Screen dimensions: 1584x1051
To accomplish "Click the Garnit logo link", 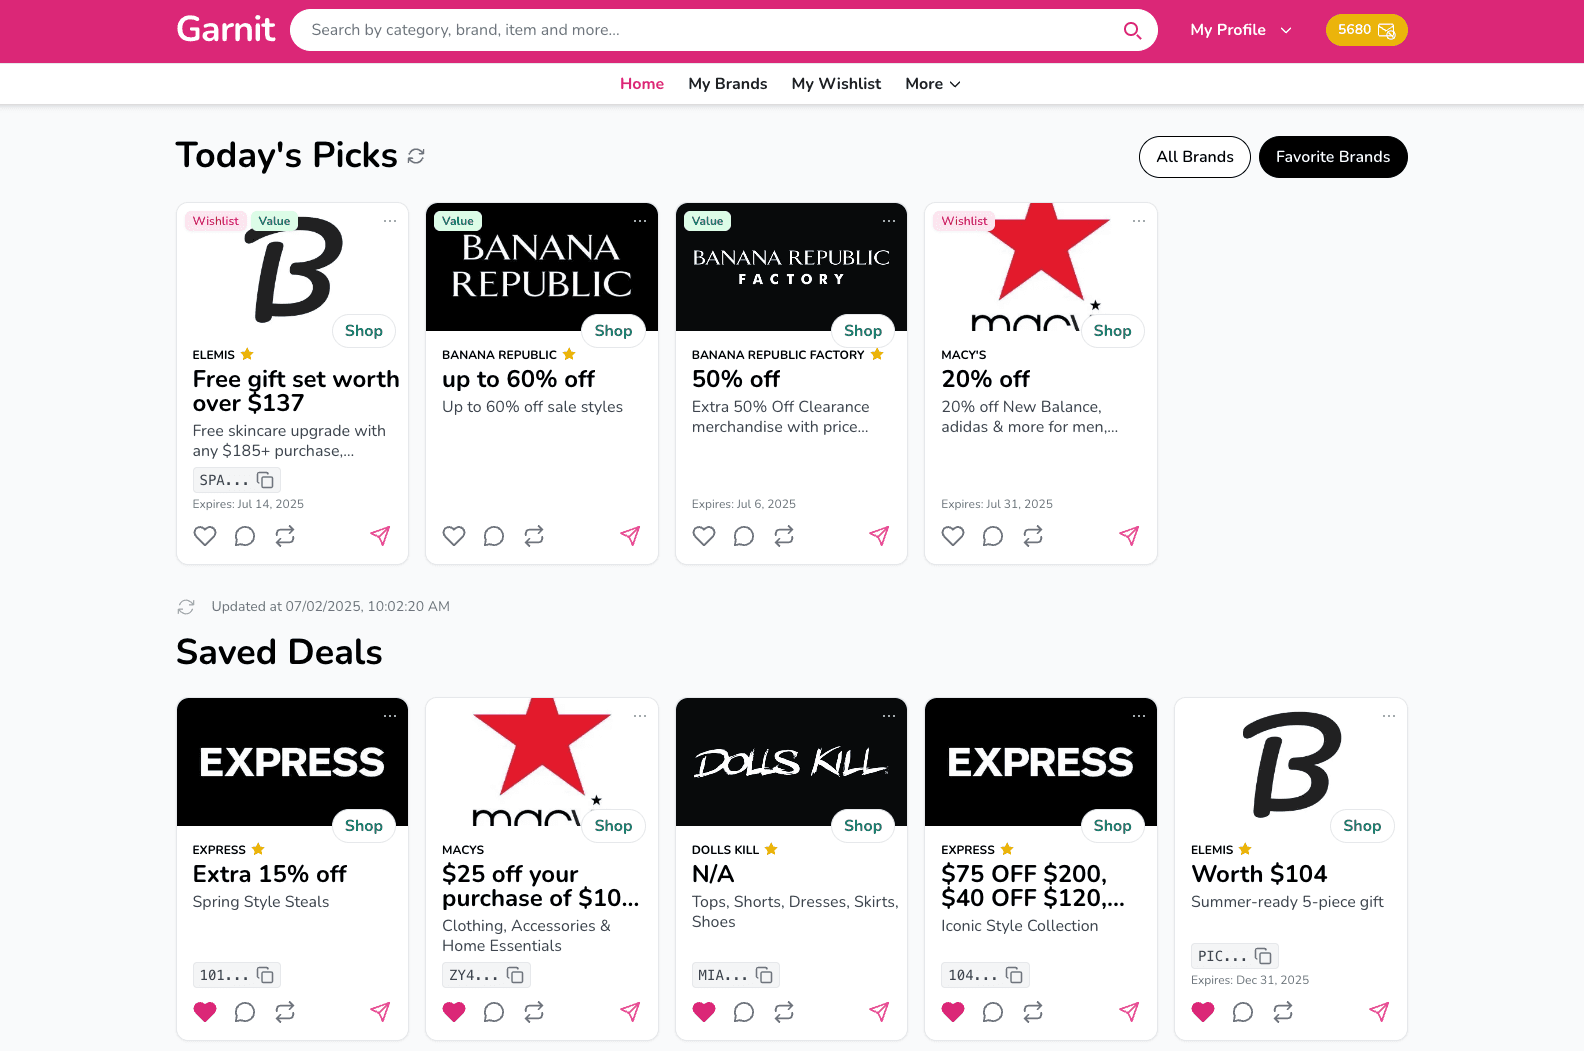I will coord(226,29).
